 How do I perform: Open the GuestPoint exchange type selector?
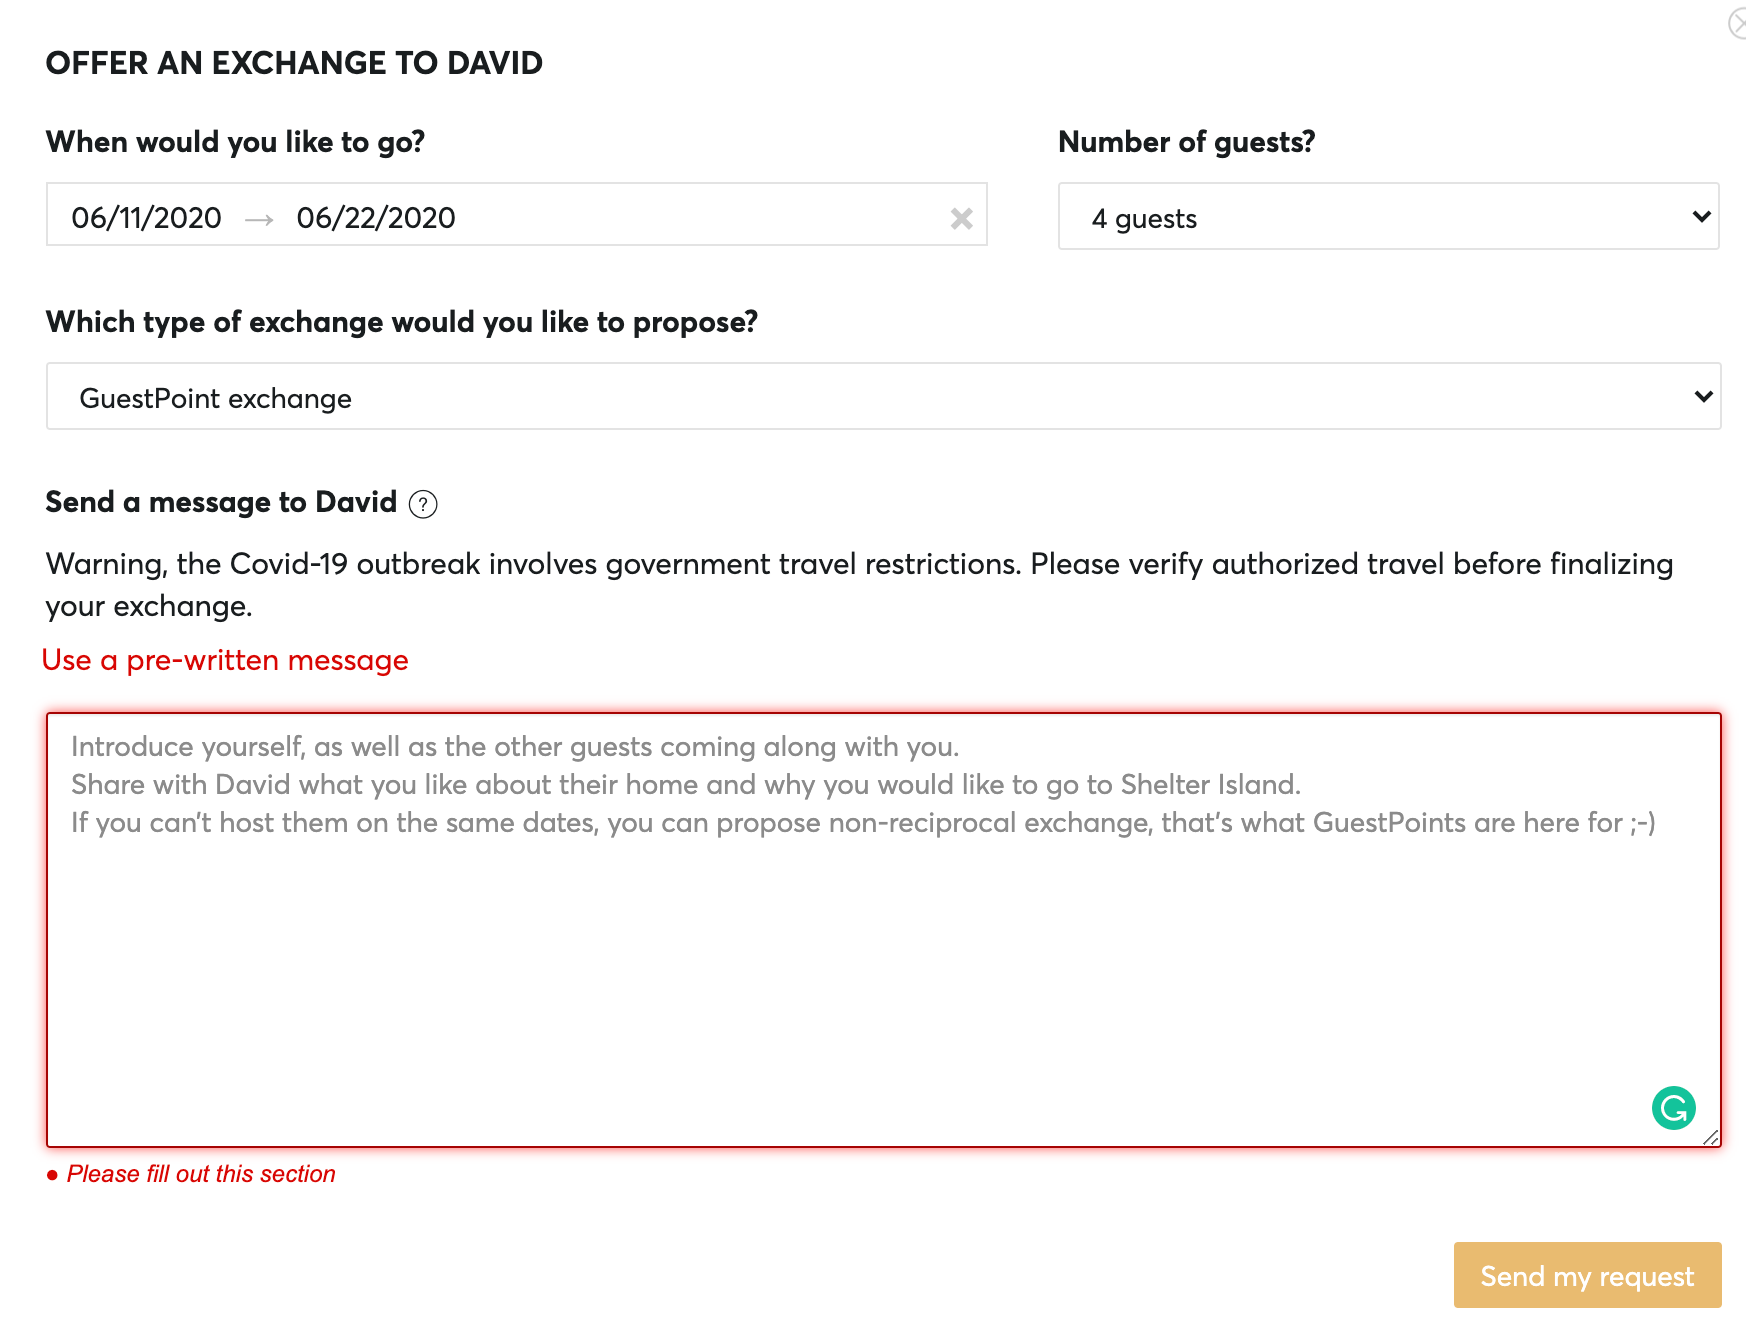(883, 396)
